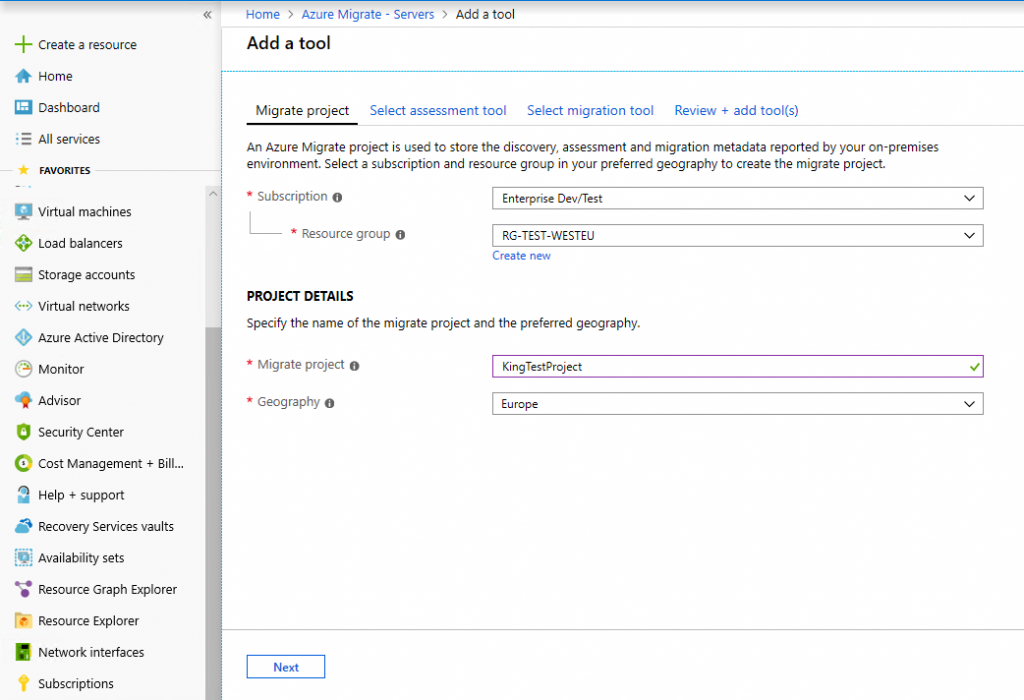Open Resource Explorer icon
The image size is (1024, 700).
click(23, 620)
